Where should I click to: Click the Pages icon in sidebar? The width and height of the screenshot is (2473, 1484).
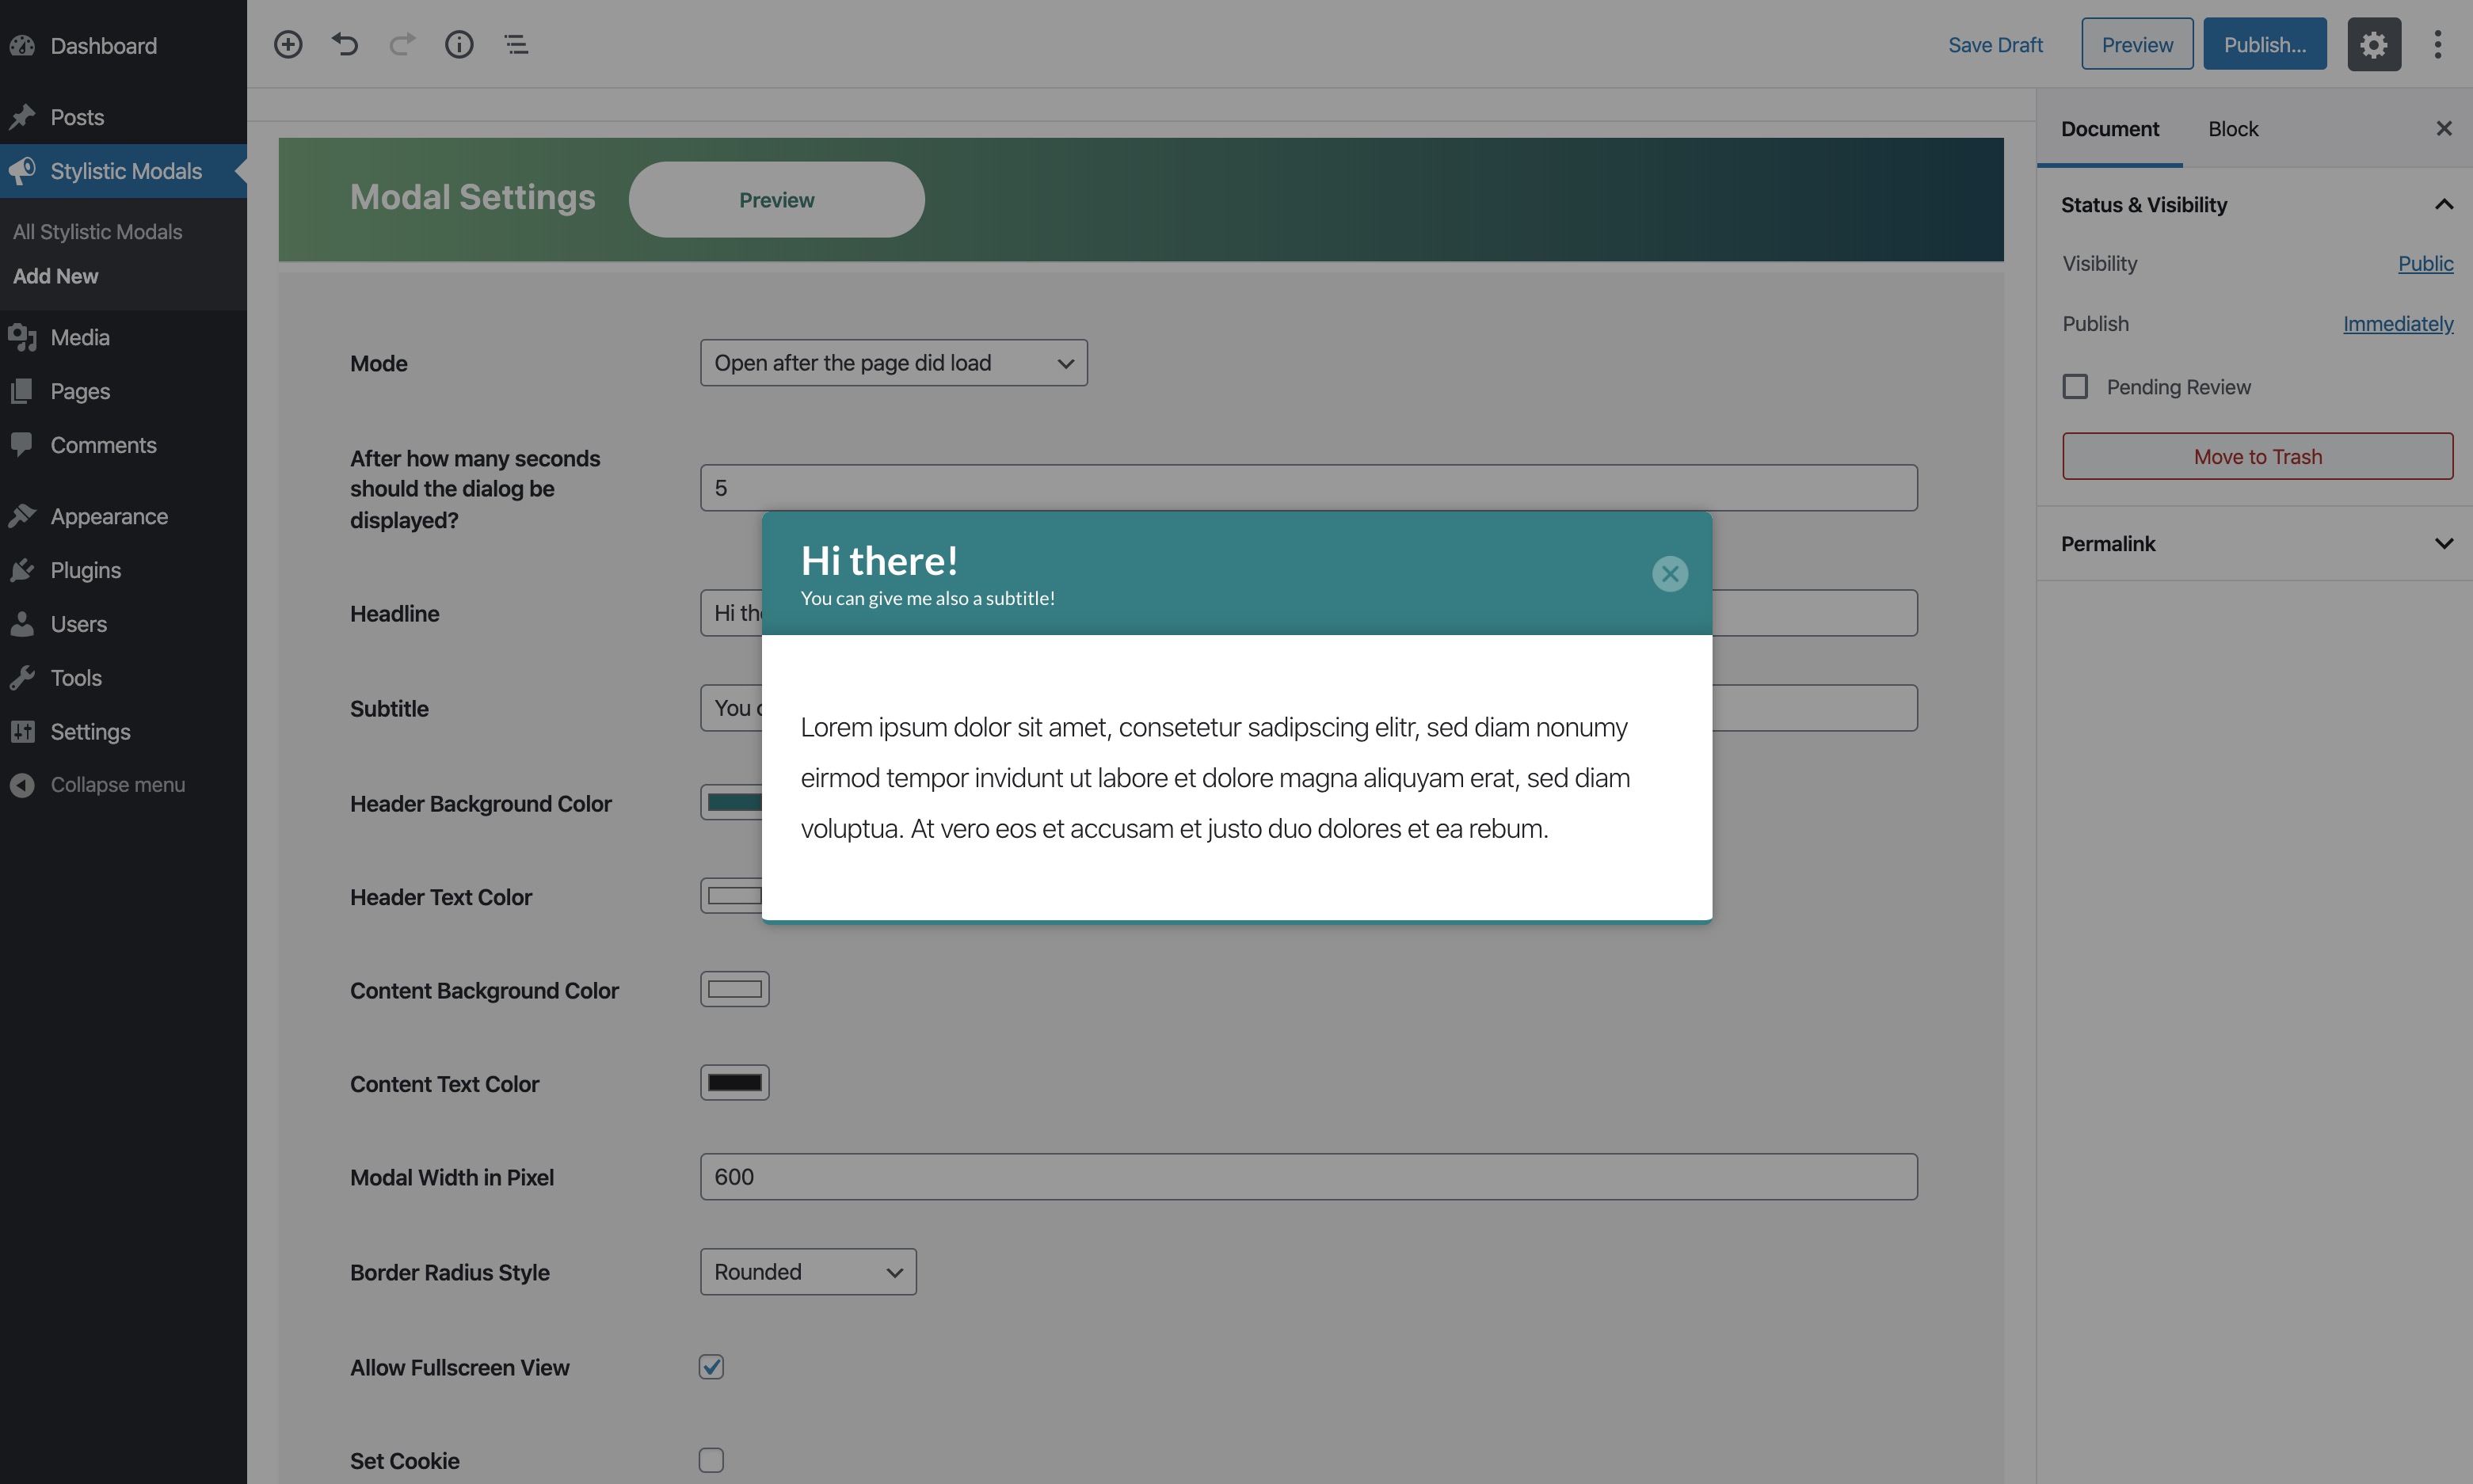pos(22,391)
